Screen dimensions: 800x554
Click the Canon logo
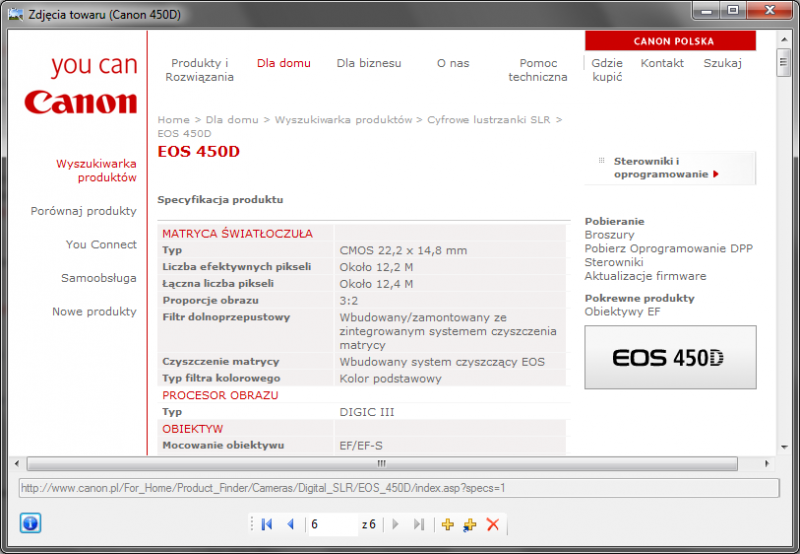coord(81,102)
